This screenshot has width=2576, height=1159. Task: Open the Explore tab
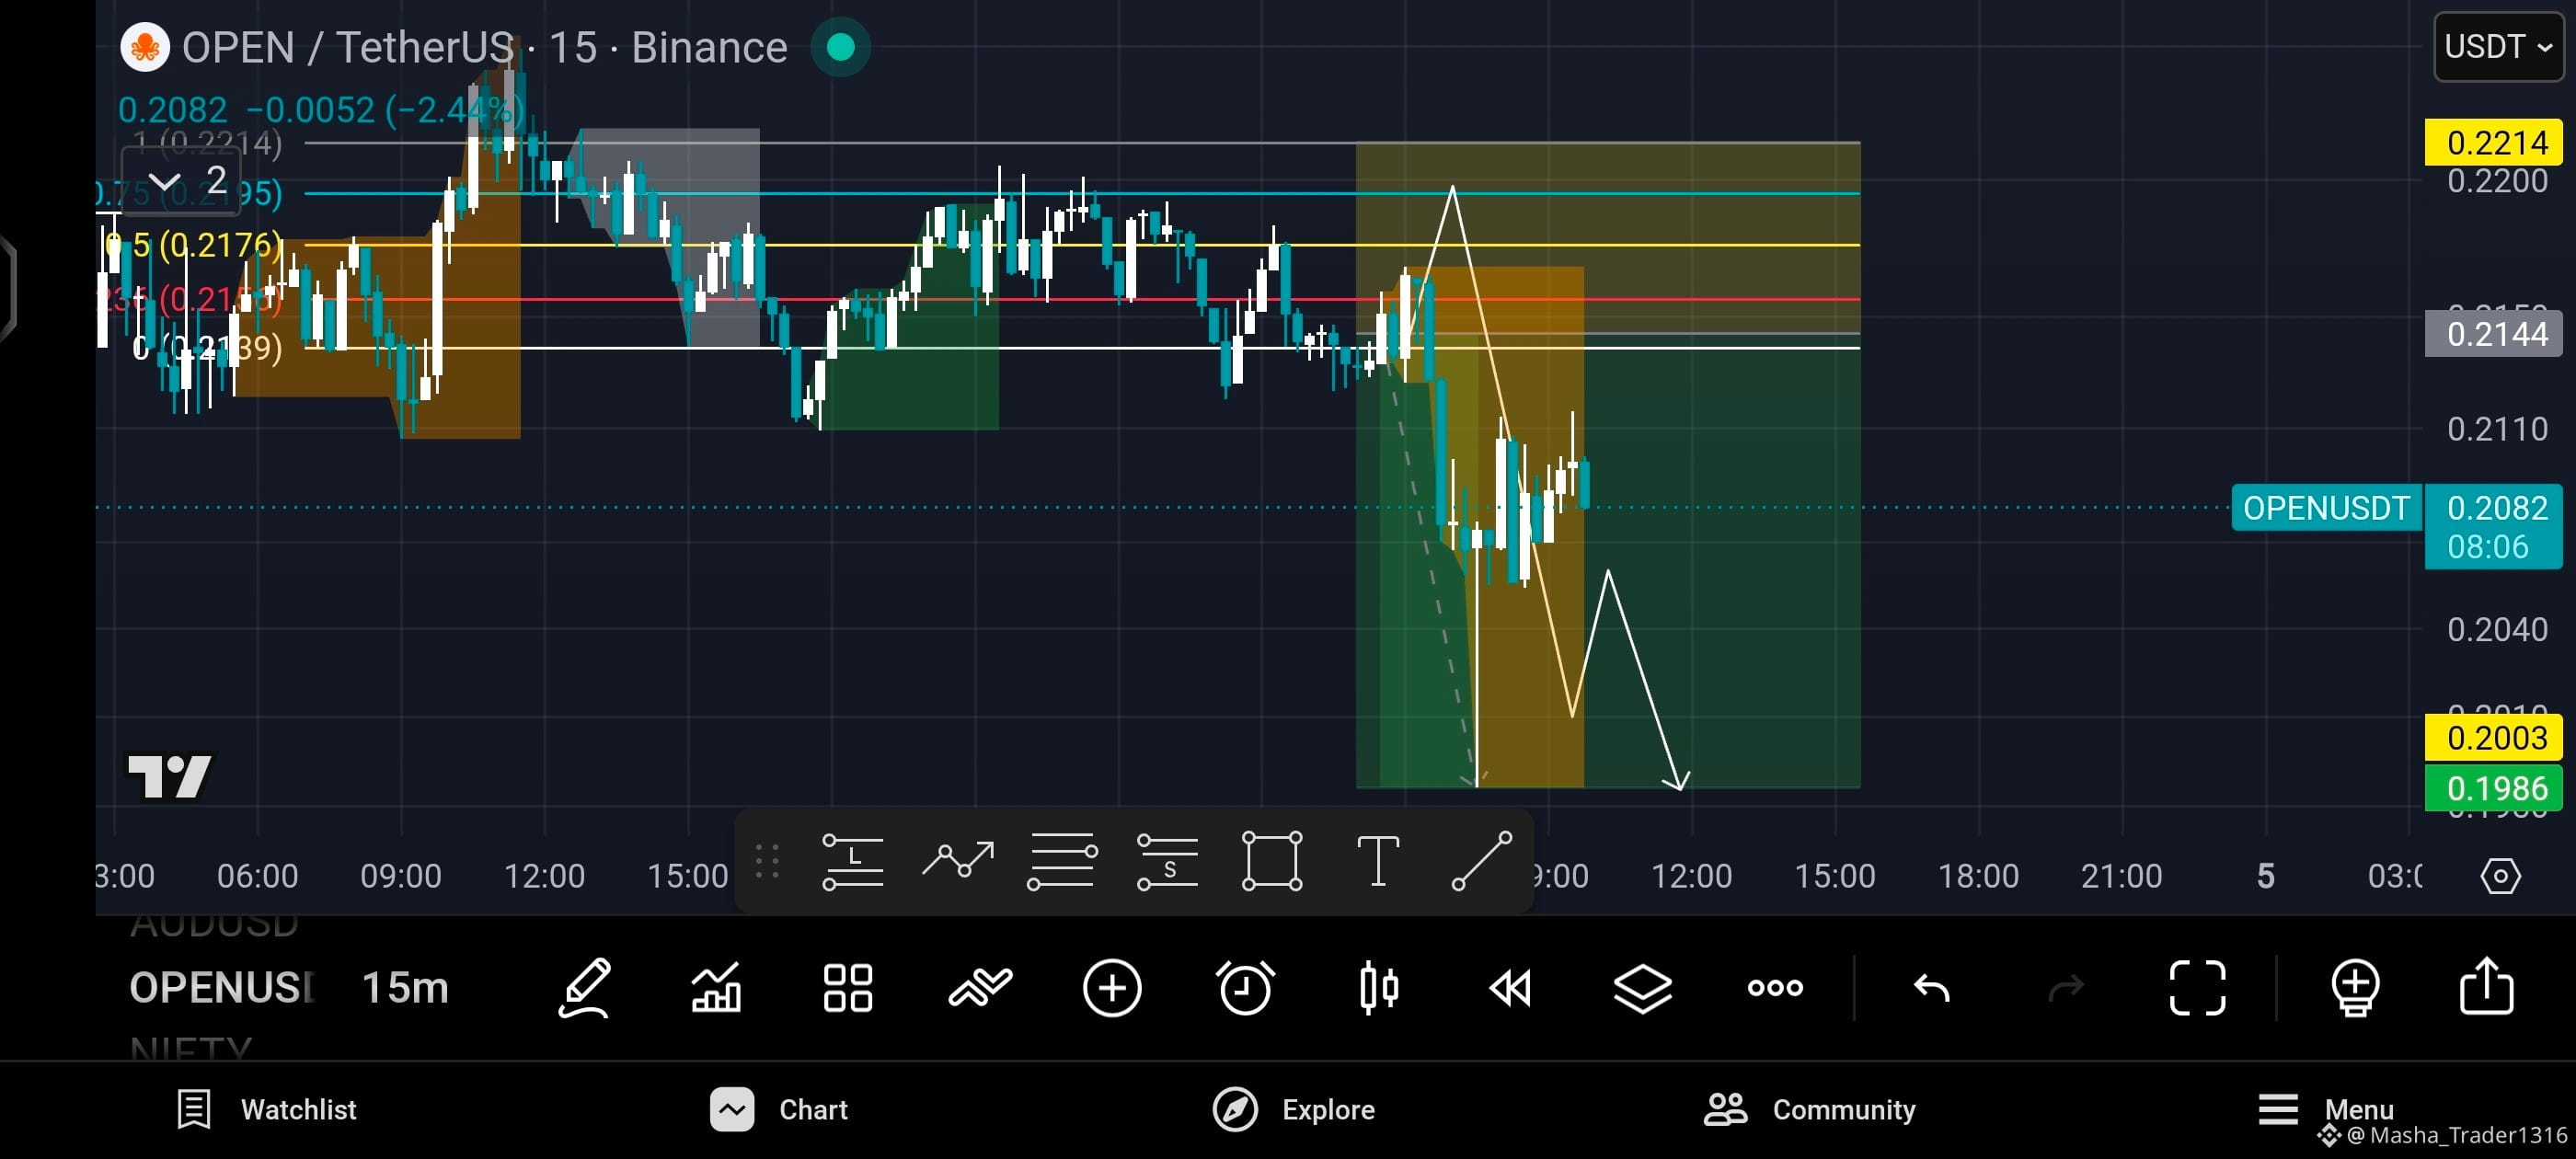[1293, 1109]
